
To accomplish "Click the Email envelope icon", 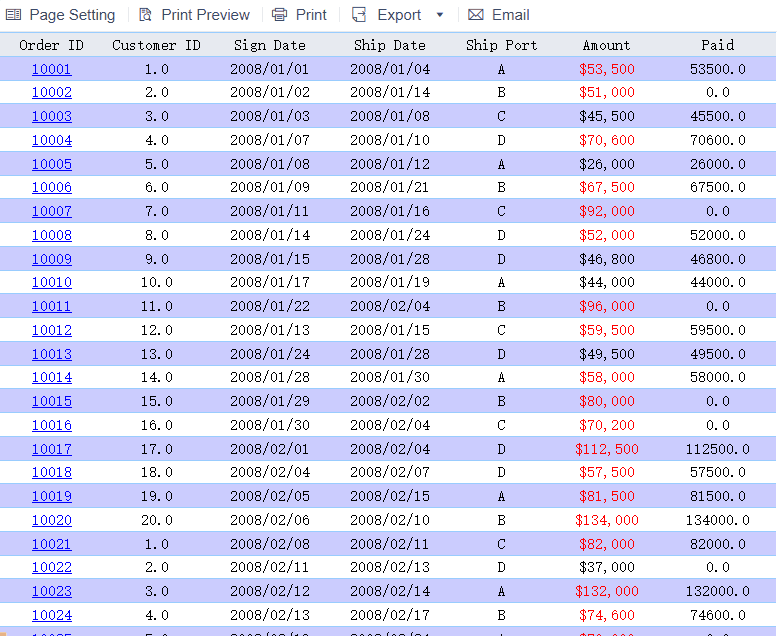I will [476, 15].
